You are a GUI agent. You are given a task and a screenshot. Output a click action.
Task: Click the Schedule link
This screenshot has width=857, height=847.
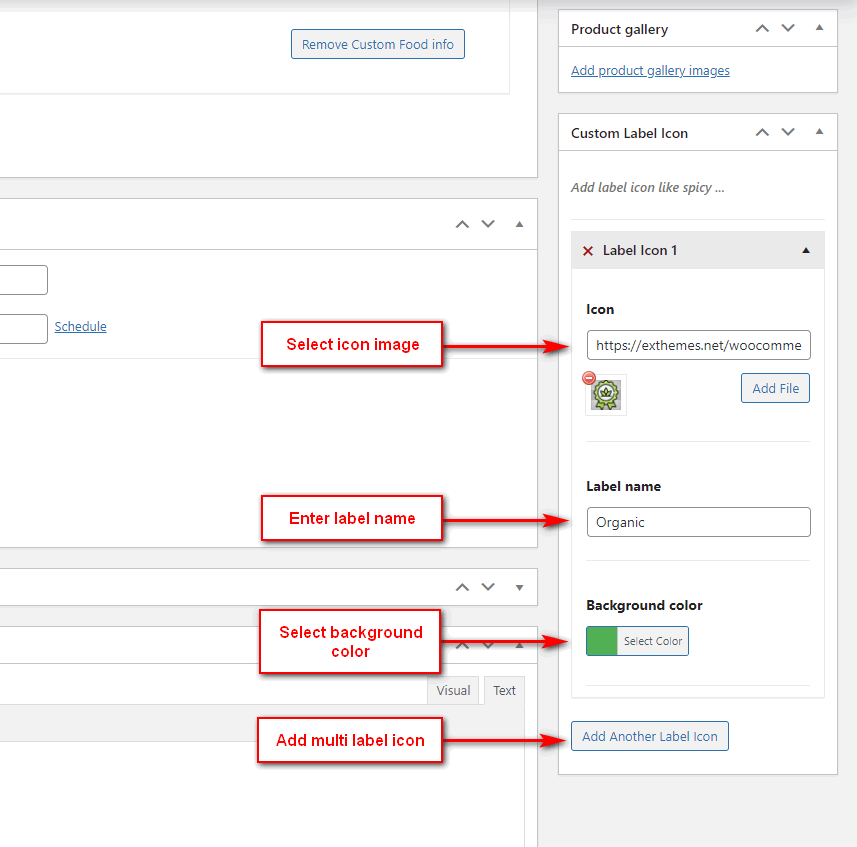(x=80, y=327)
